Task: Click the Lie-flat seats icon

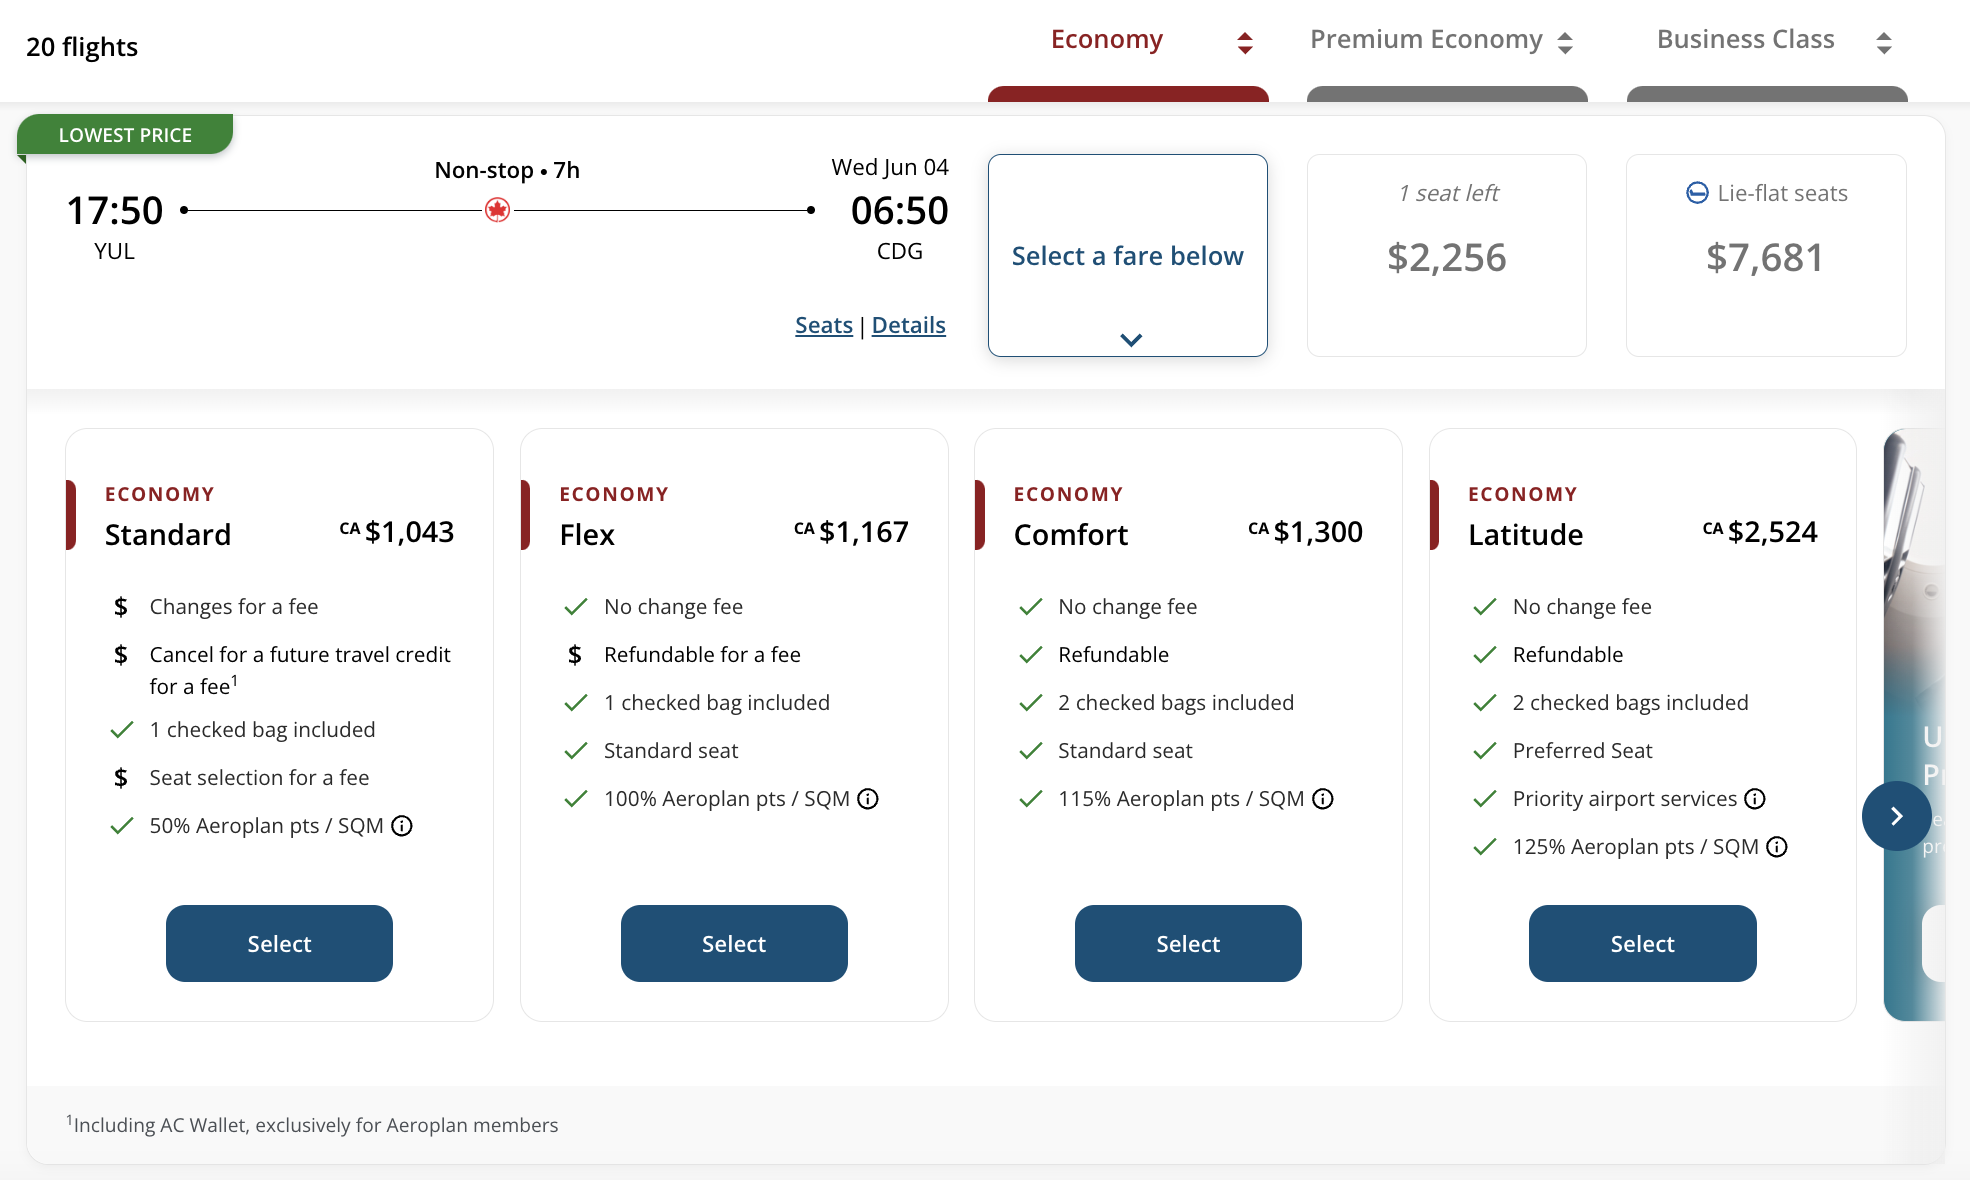Action: [x=1698, y=192]
